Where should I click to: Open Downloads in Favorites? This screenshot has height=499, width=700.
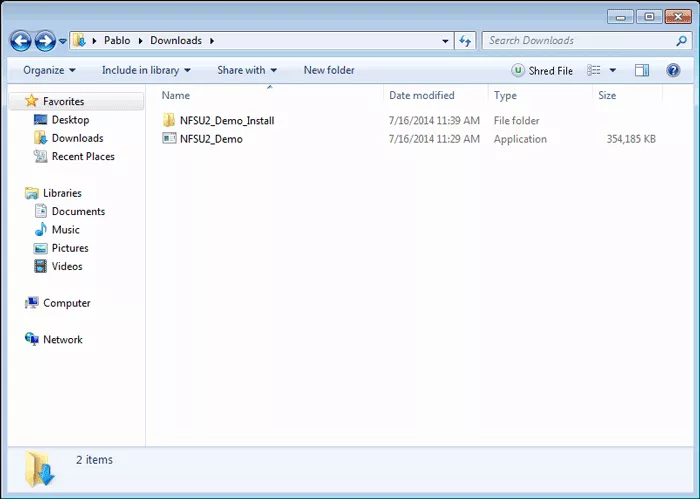click(x=78, y=138)
